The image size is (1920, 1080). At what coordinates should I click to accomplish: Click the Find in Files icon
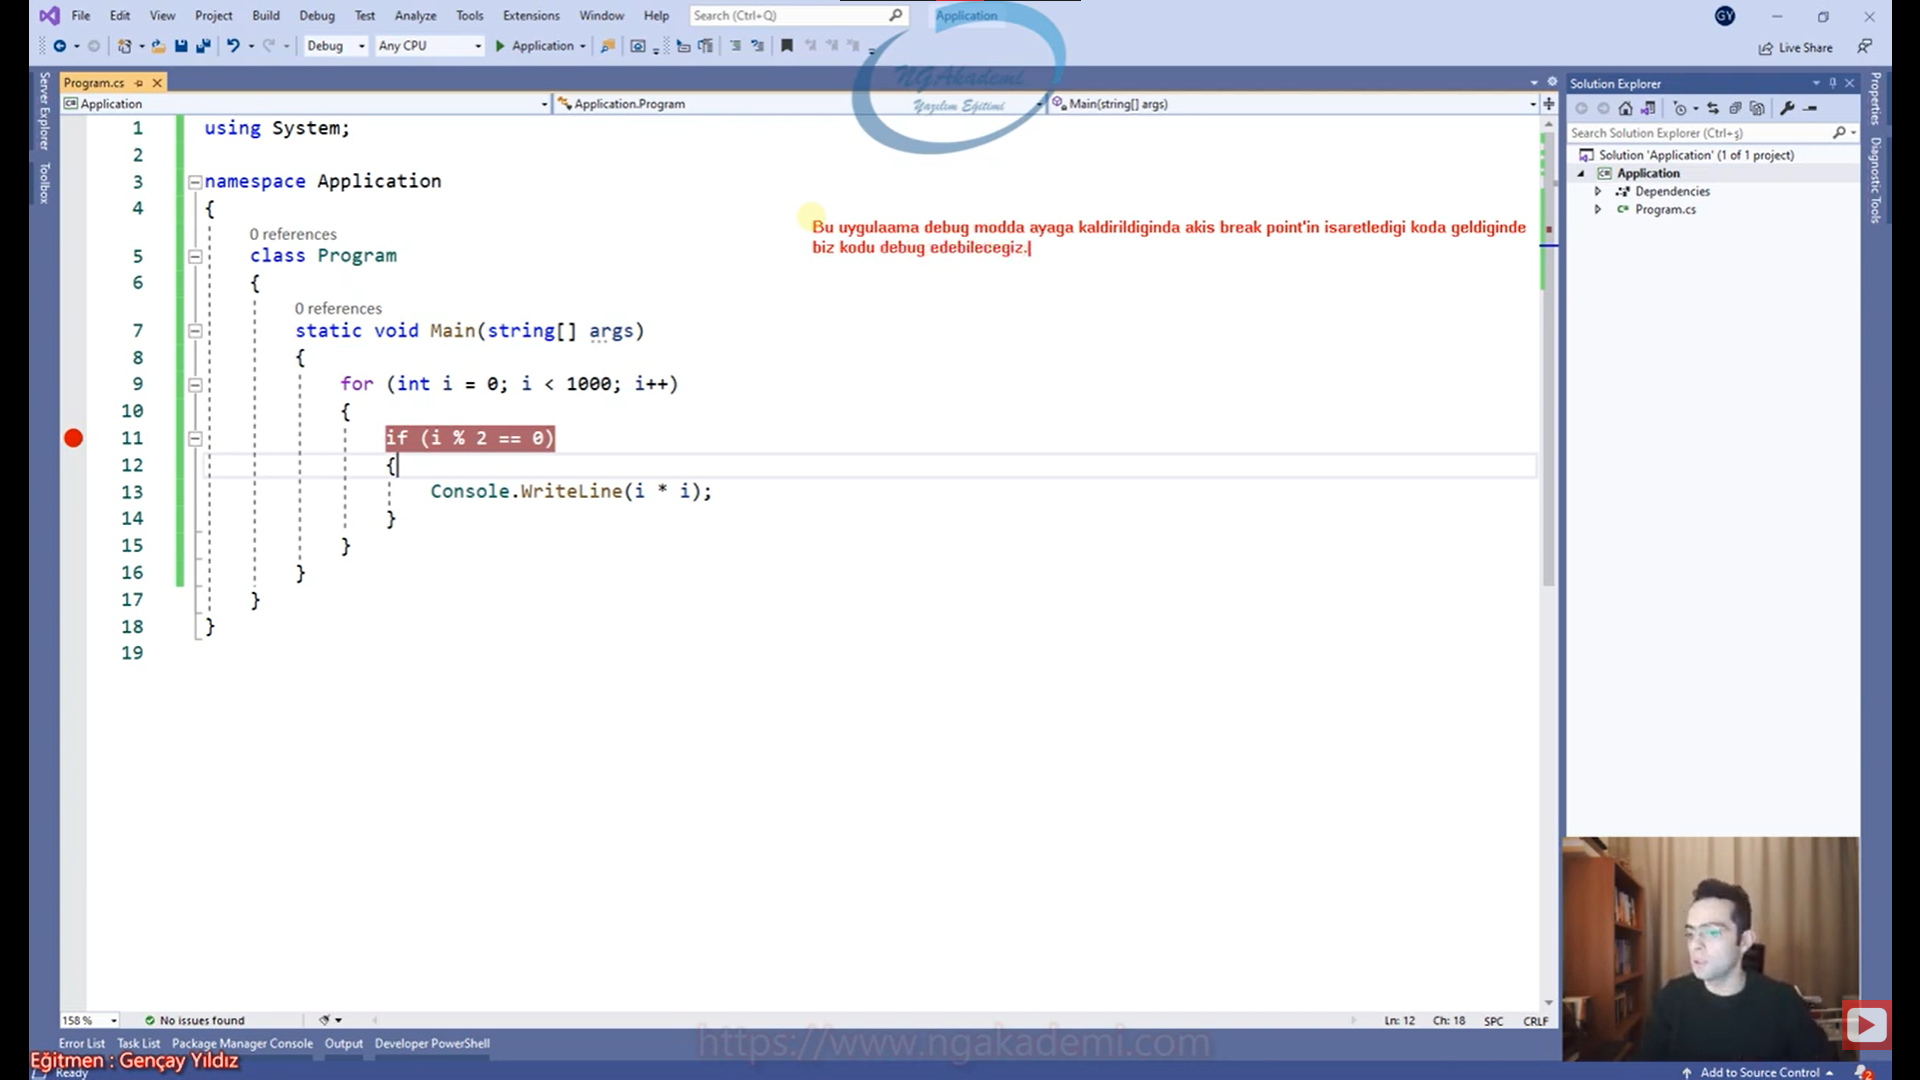[607, 46]
